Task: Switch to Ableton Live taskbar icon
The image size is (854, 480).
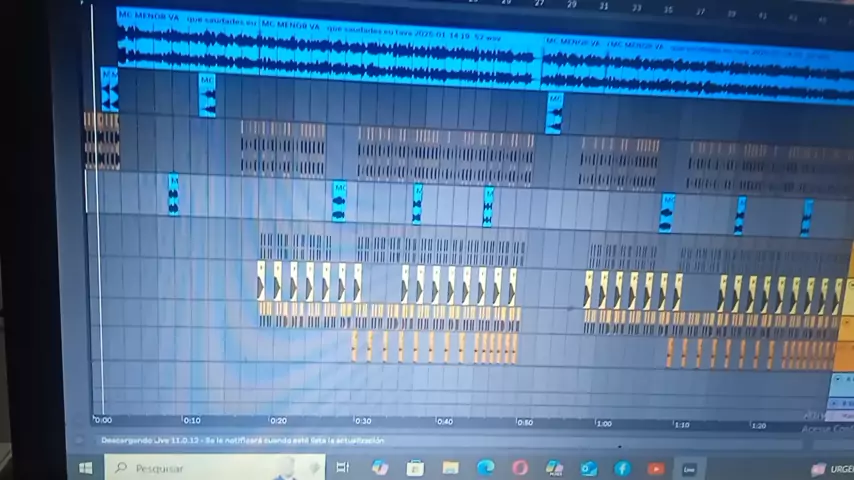Action: tap(690, 467)
